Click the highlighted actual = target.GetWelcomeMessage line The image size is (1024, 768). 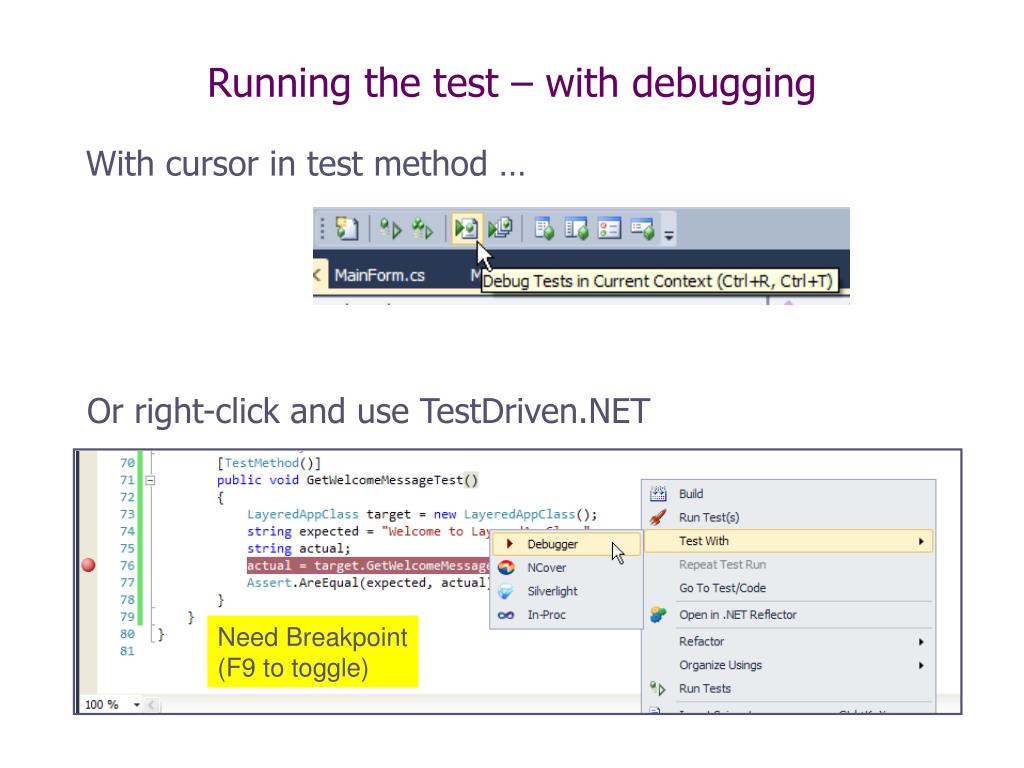pos(368,566)
